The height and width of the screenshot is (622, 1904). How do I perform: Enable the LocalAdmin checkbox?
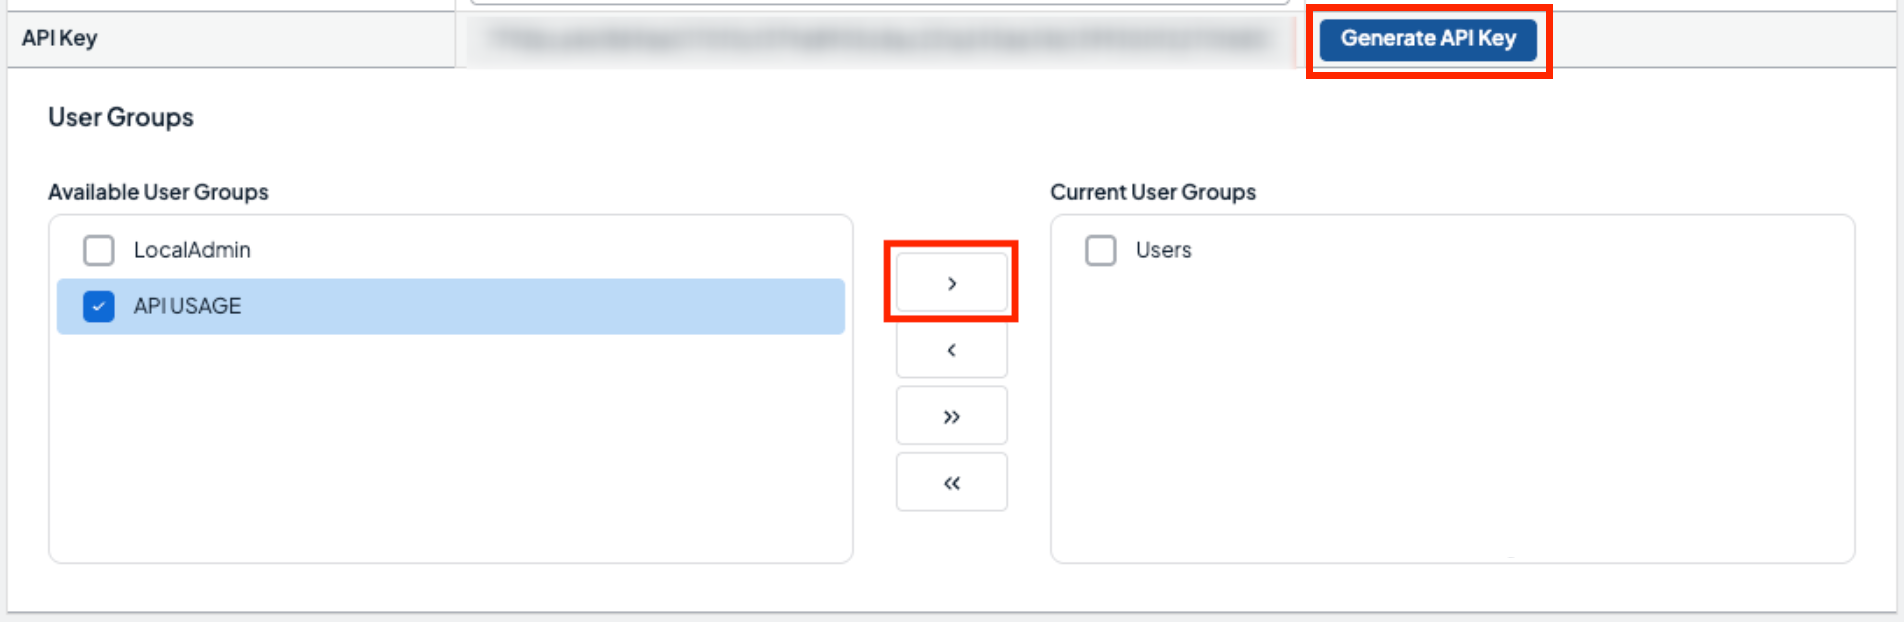pos(99,250)
